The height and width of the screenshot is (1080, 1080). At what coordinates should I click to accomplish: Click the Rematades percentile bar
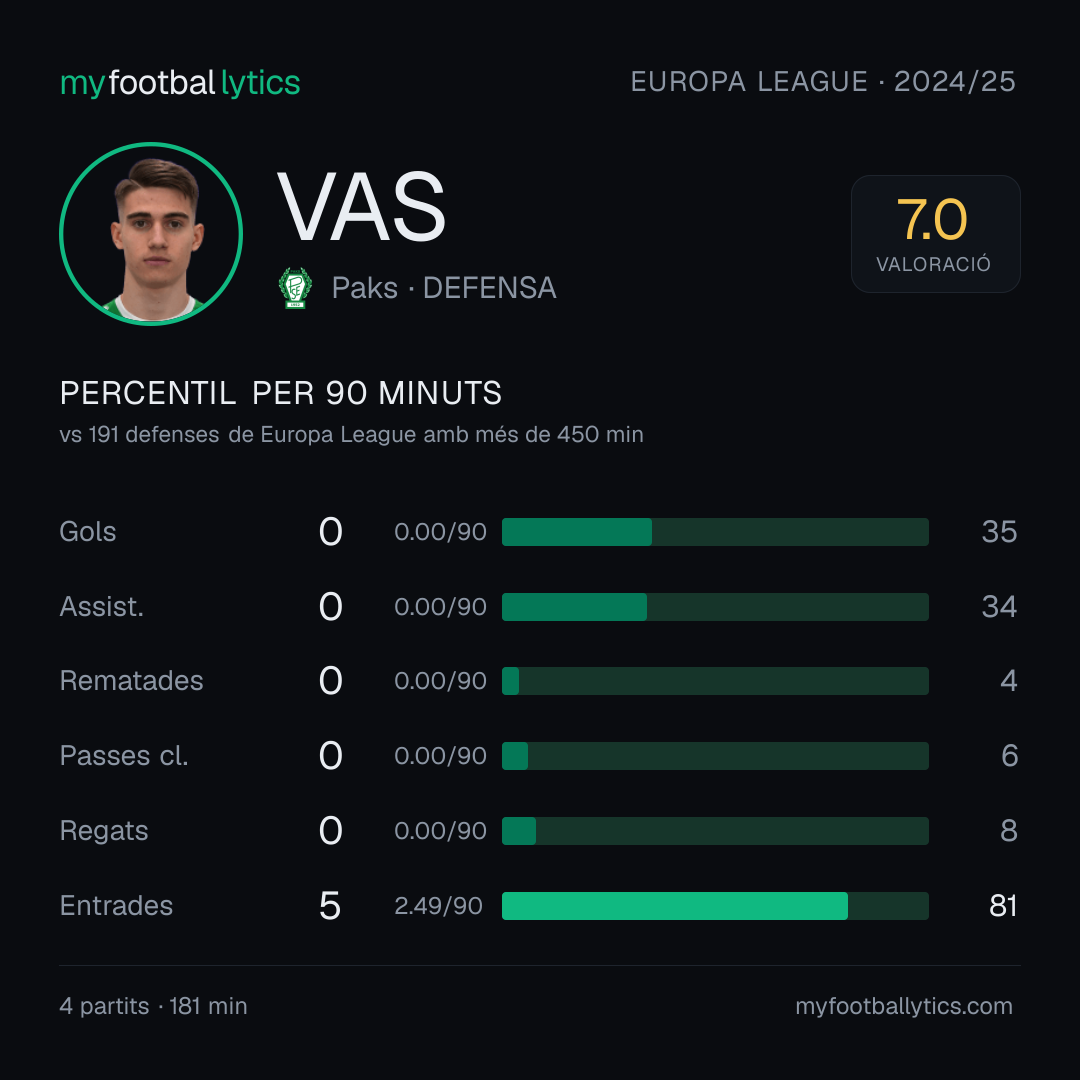(715, 681)
